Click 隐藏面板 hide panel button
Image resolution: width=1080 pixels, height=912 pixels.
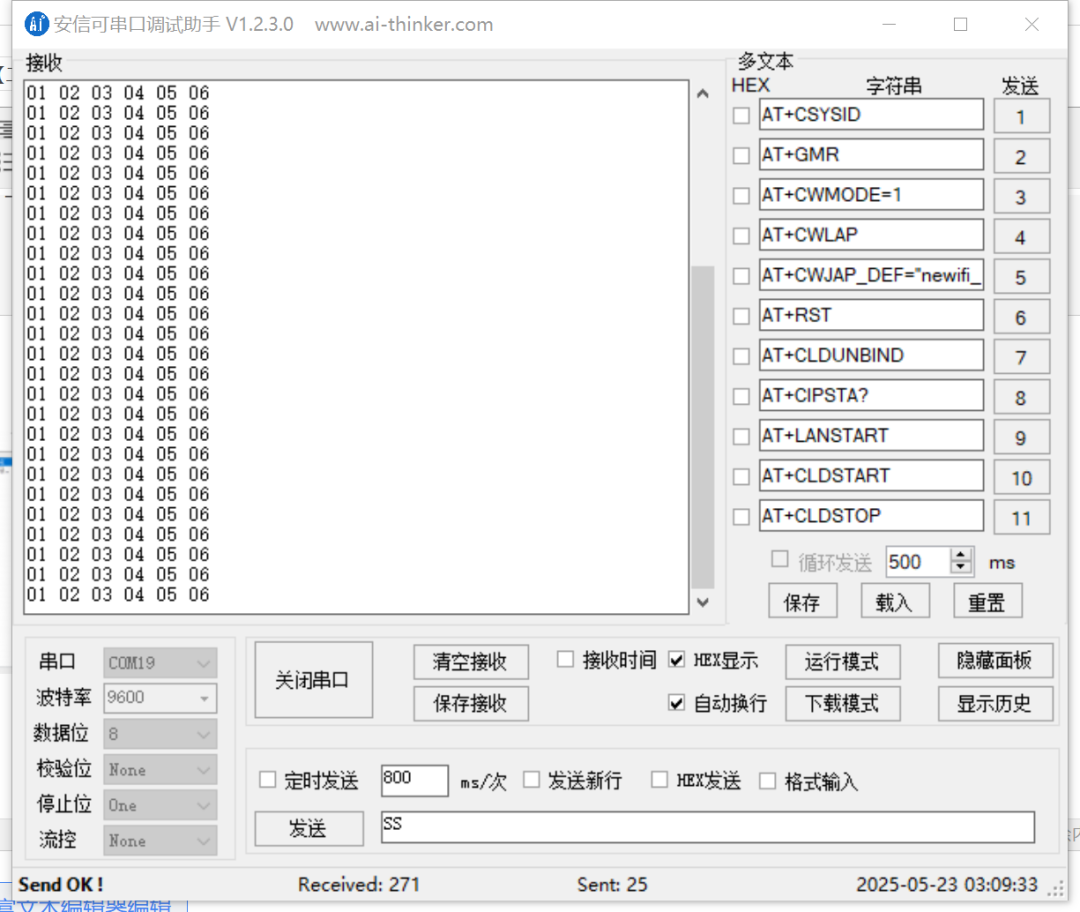click(x=995, y=661)
